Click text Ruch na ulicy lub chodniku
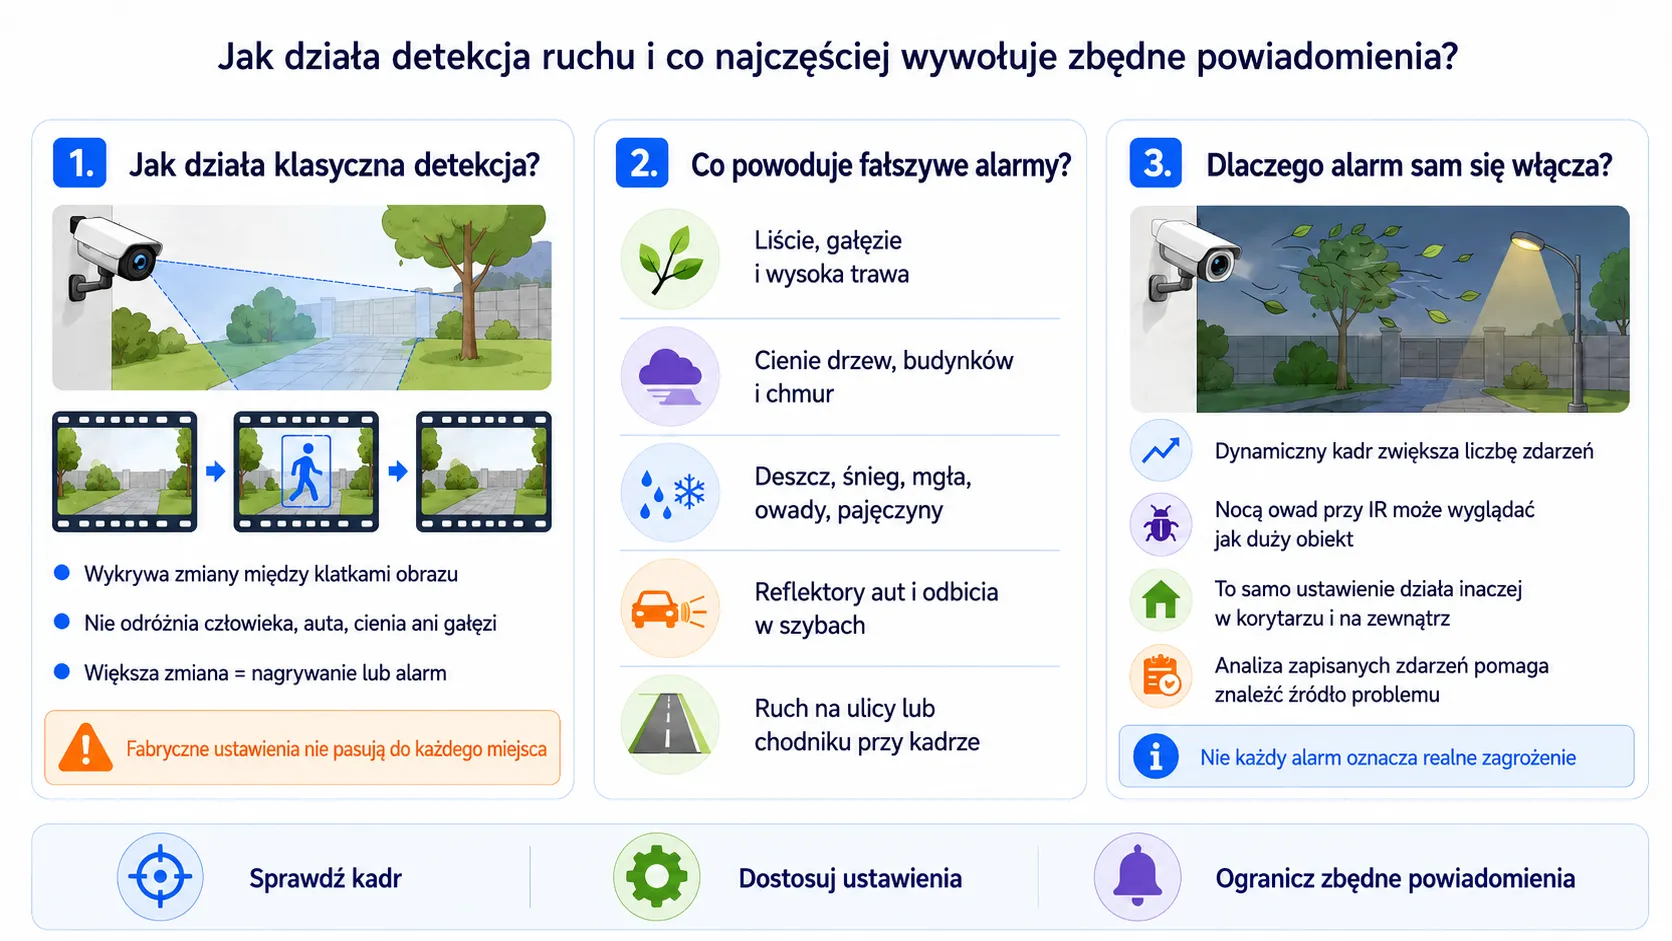The width and height of the screenshot is (1672, 941). 867,725
